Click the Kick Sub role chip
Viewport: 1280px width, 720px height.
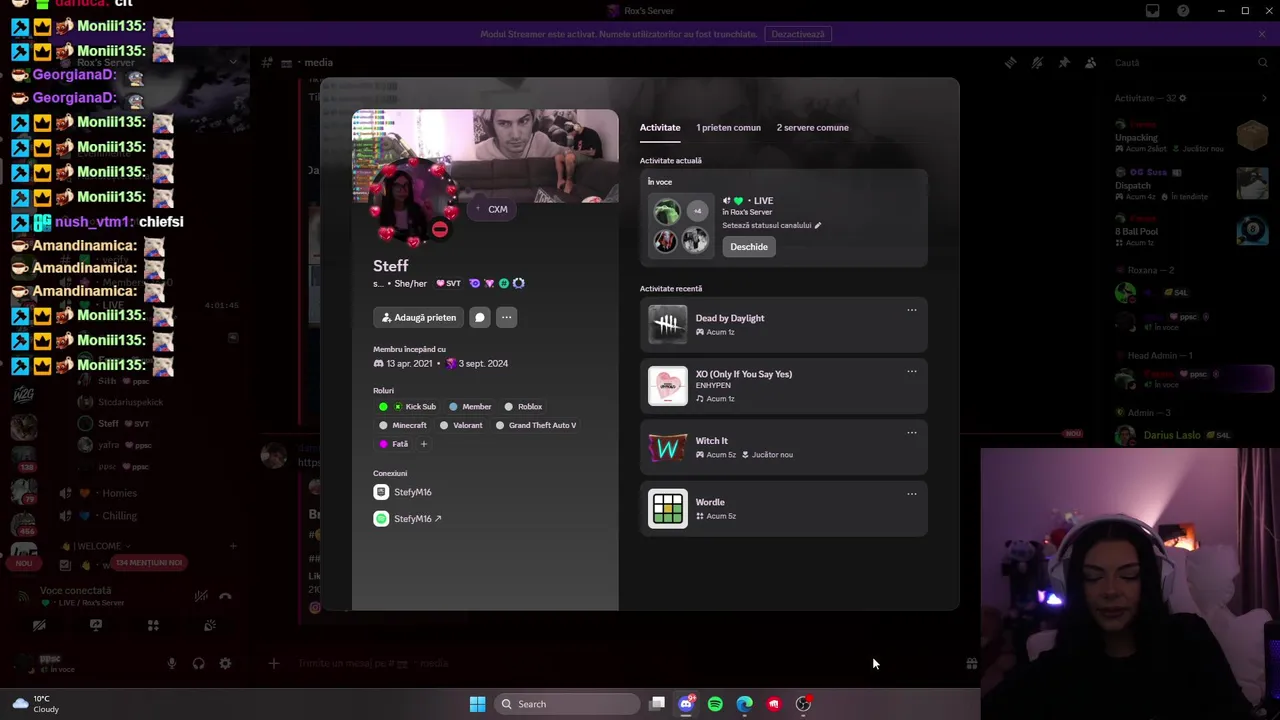point(407,407)
